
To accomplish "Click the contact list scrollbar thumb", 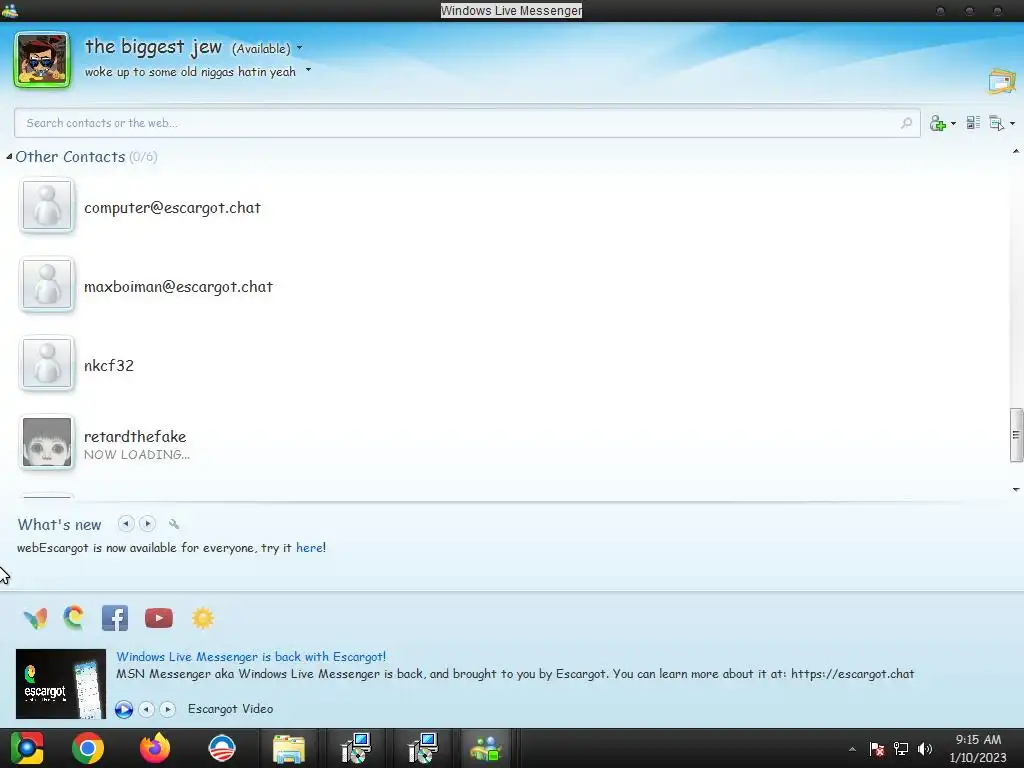I will [x=1016, y=435].
